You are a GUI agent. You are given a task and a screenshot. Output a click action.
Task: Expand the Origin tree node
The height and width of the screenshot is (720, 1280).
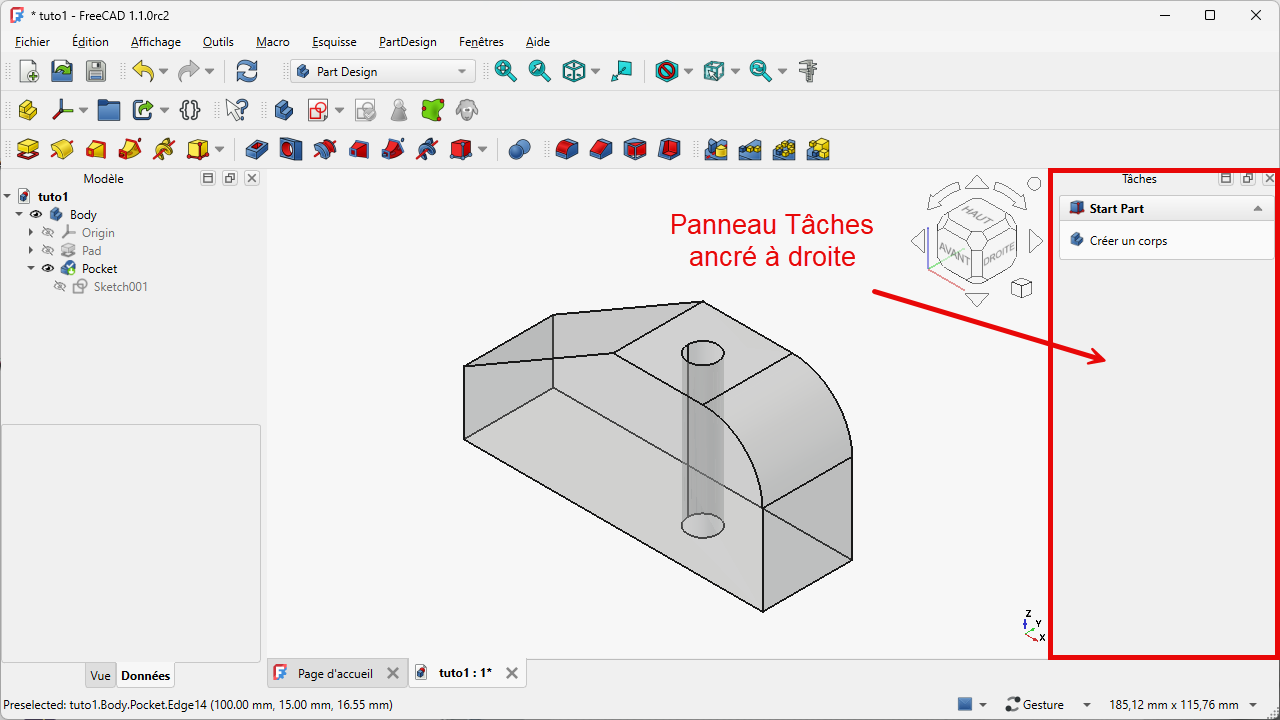(31, 233)
